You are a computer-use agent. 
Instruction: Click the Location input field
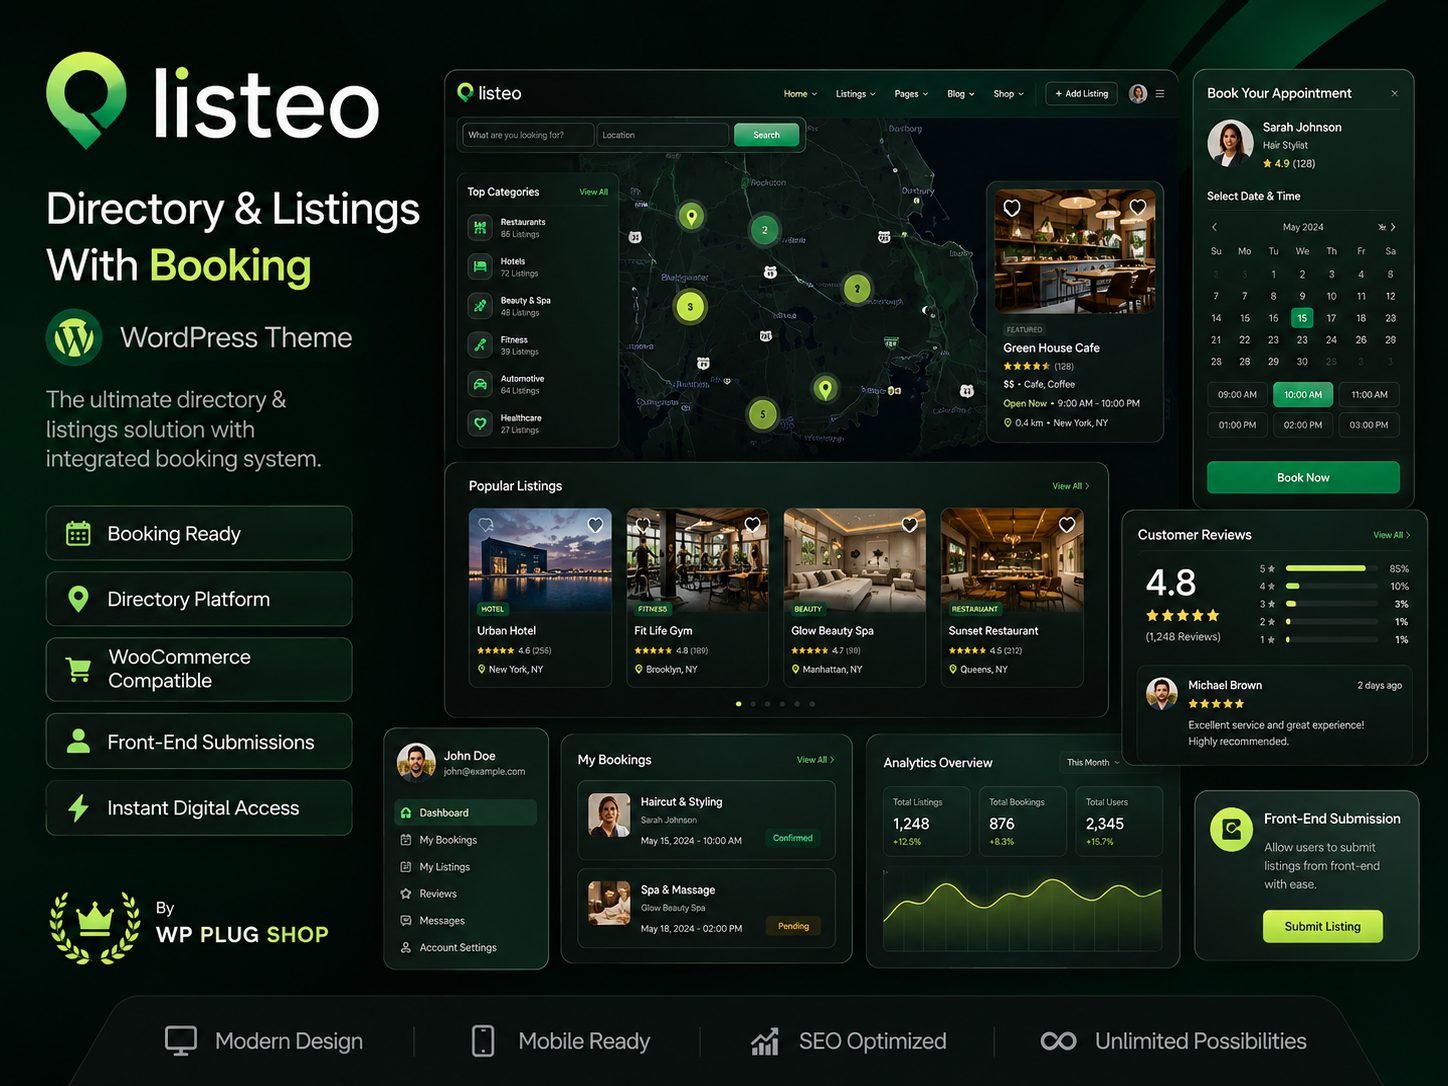point(663,135)
